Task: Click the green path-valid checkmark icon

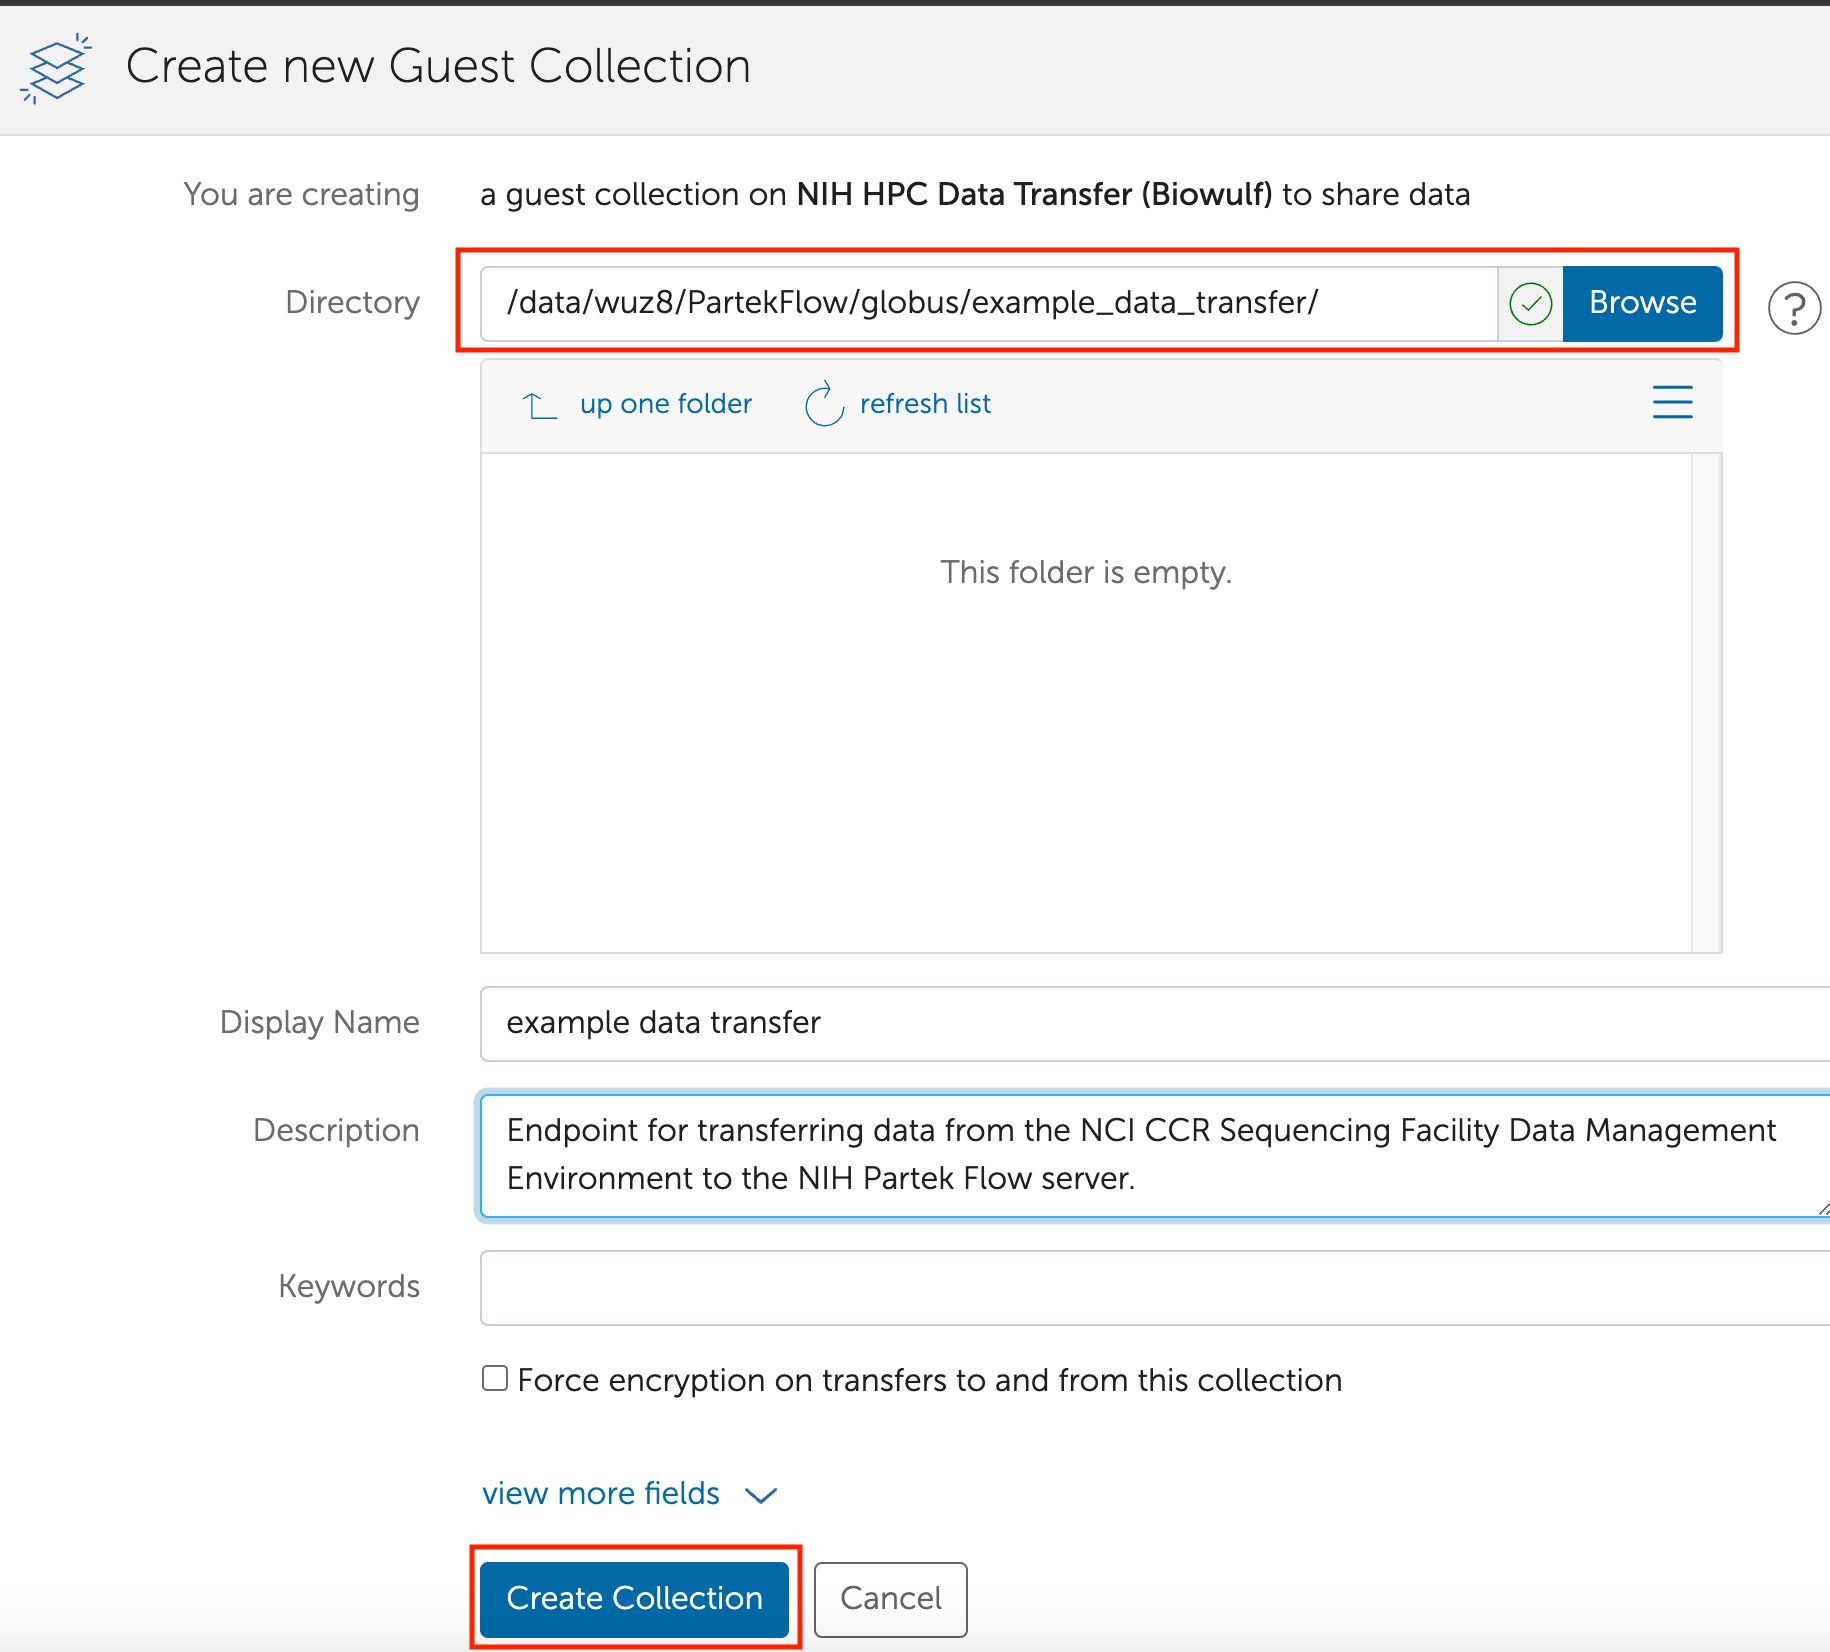Action: coord(1530,304)
